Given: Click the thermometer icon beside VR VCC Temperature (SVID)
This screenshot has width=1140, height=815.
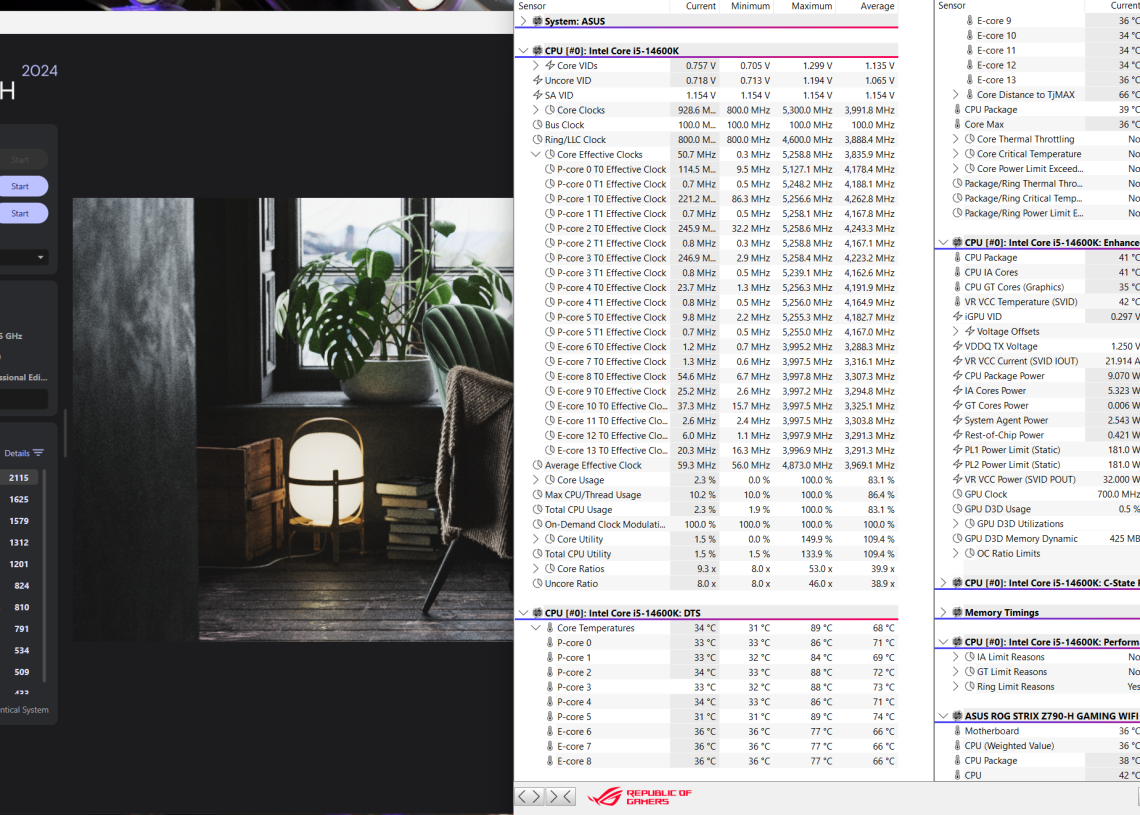Looking at the screenshot, I should tap(957, 302).
